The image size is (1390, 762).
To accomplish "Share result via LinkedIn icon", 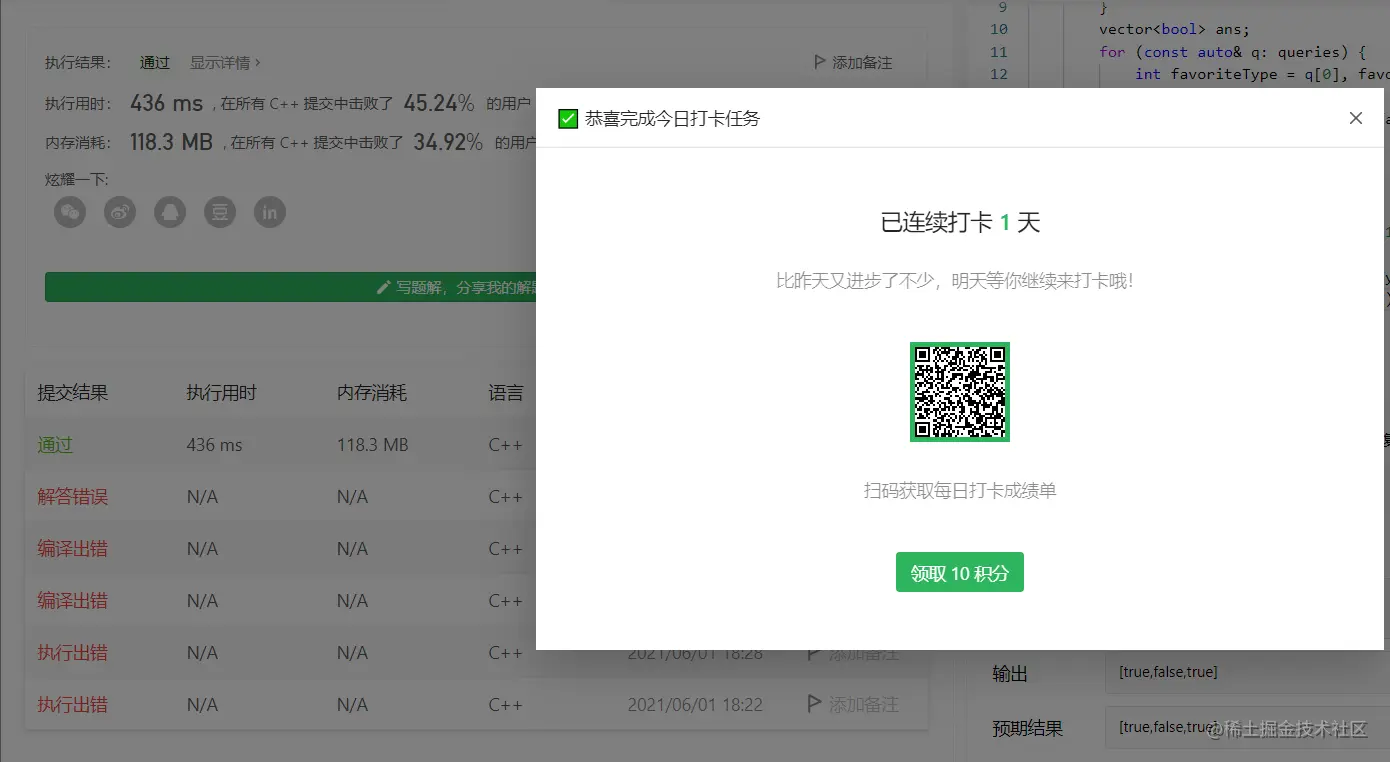I will (x=270, y=212).
